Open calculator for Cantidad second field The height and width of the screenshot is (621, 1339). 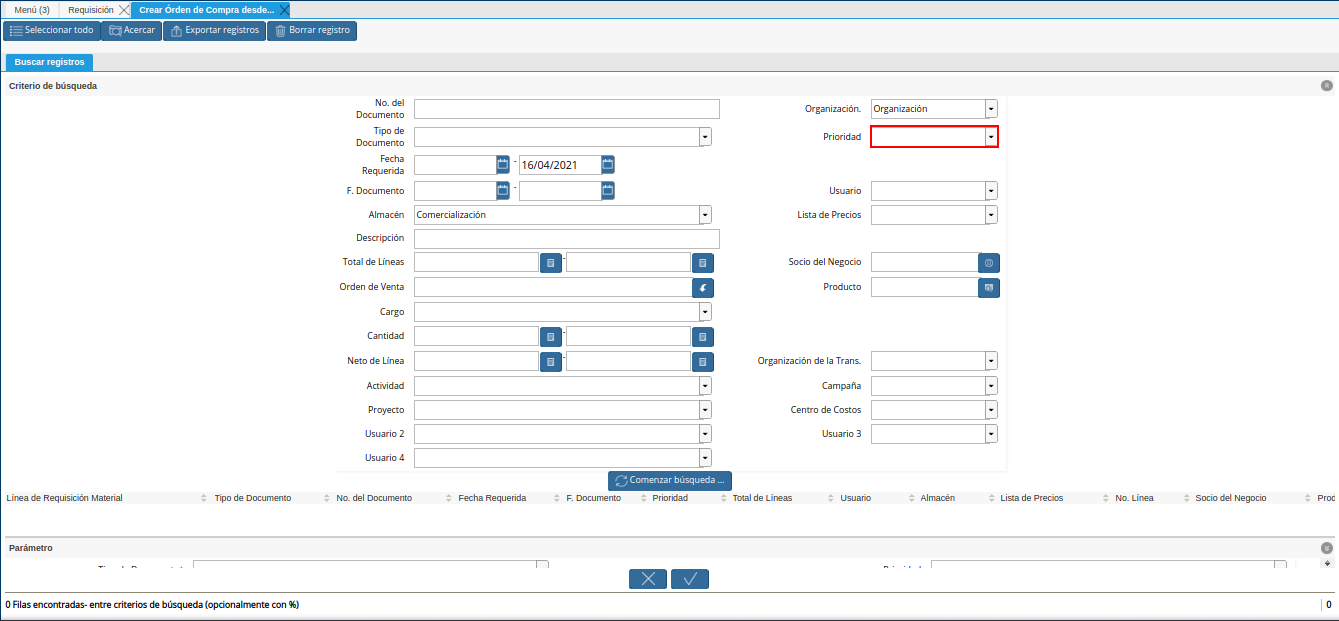(x=703, y=337)
